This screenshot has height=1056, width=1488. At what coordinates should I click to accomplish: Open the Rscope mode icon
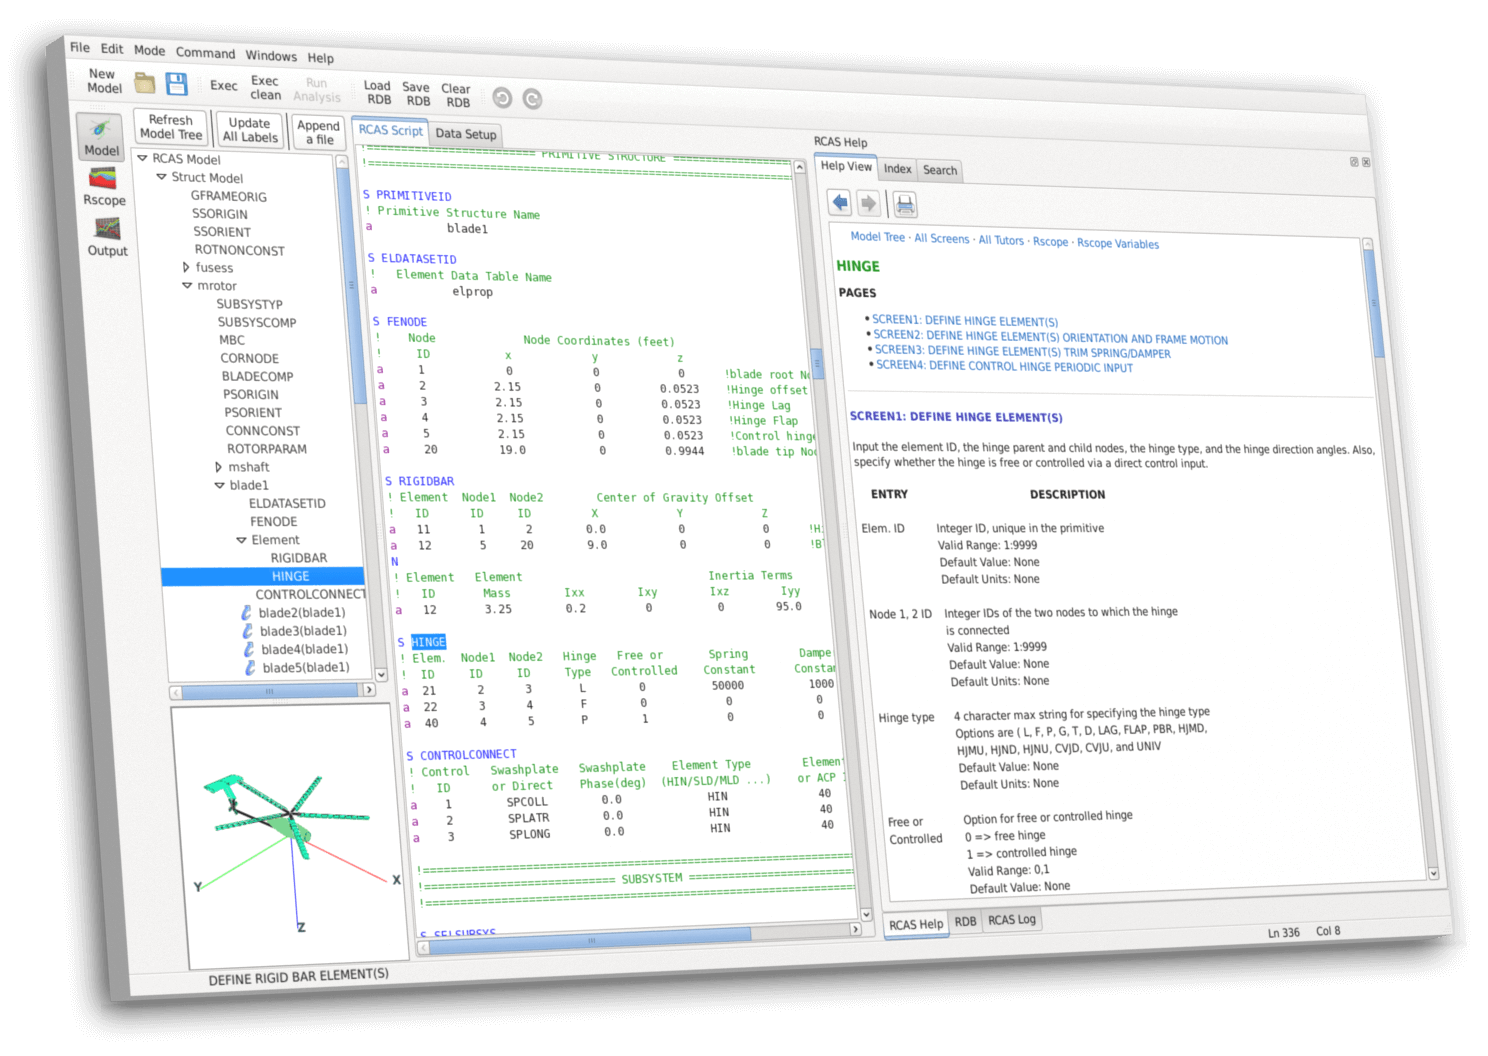104,187
